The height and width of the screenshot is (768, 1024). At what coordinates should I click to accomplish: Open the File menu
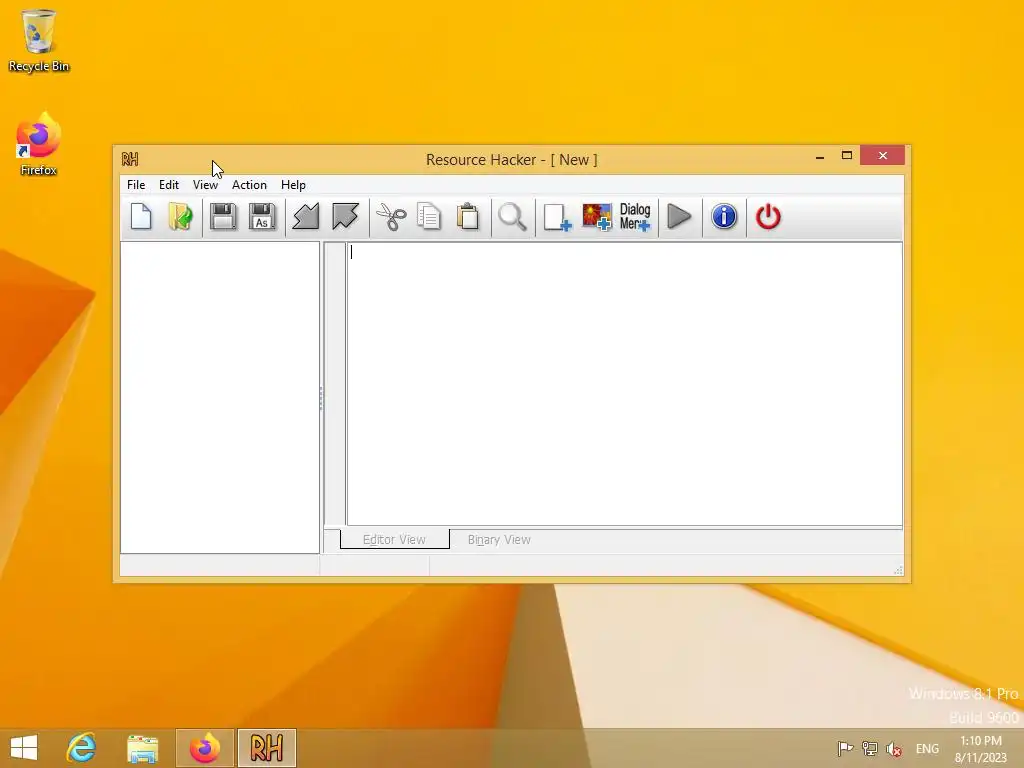136,185
